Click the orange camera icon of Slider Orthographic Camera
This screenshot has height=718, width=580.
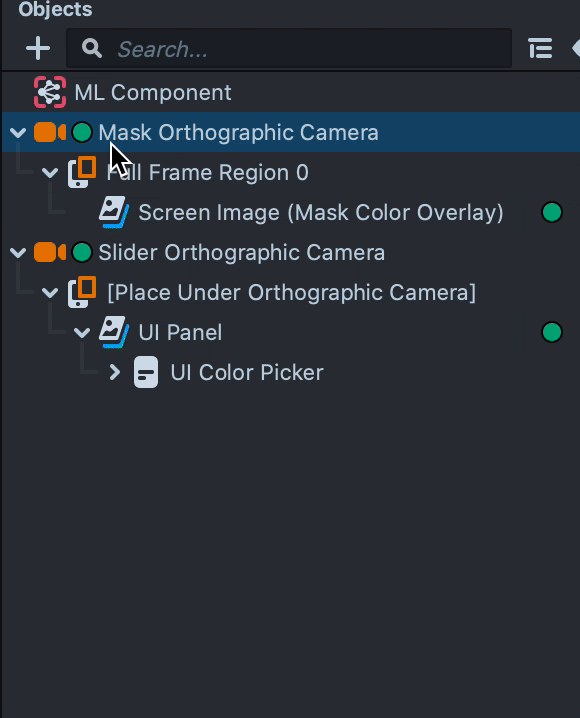[x=50, y=252]
